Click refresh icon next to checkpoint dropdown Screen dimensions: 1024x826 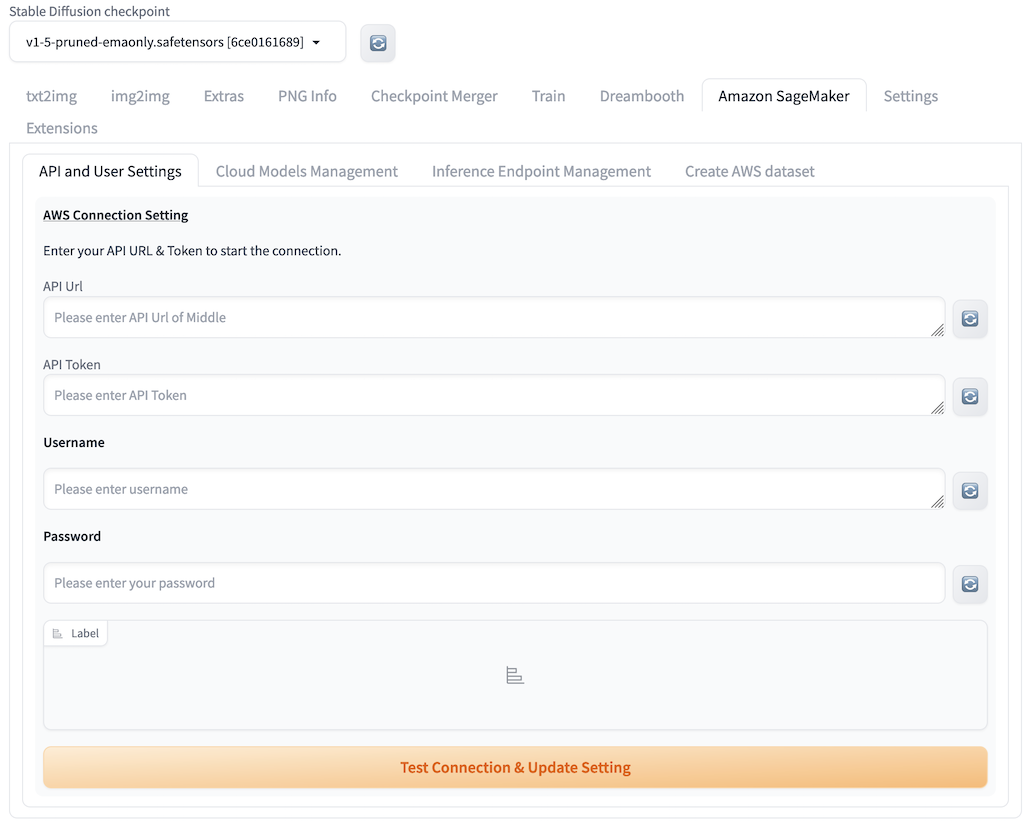[x=377, y=43]
